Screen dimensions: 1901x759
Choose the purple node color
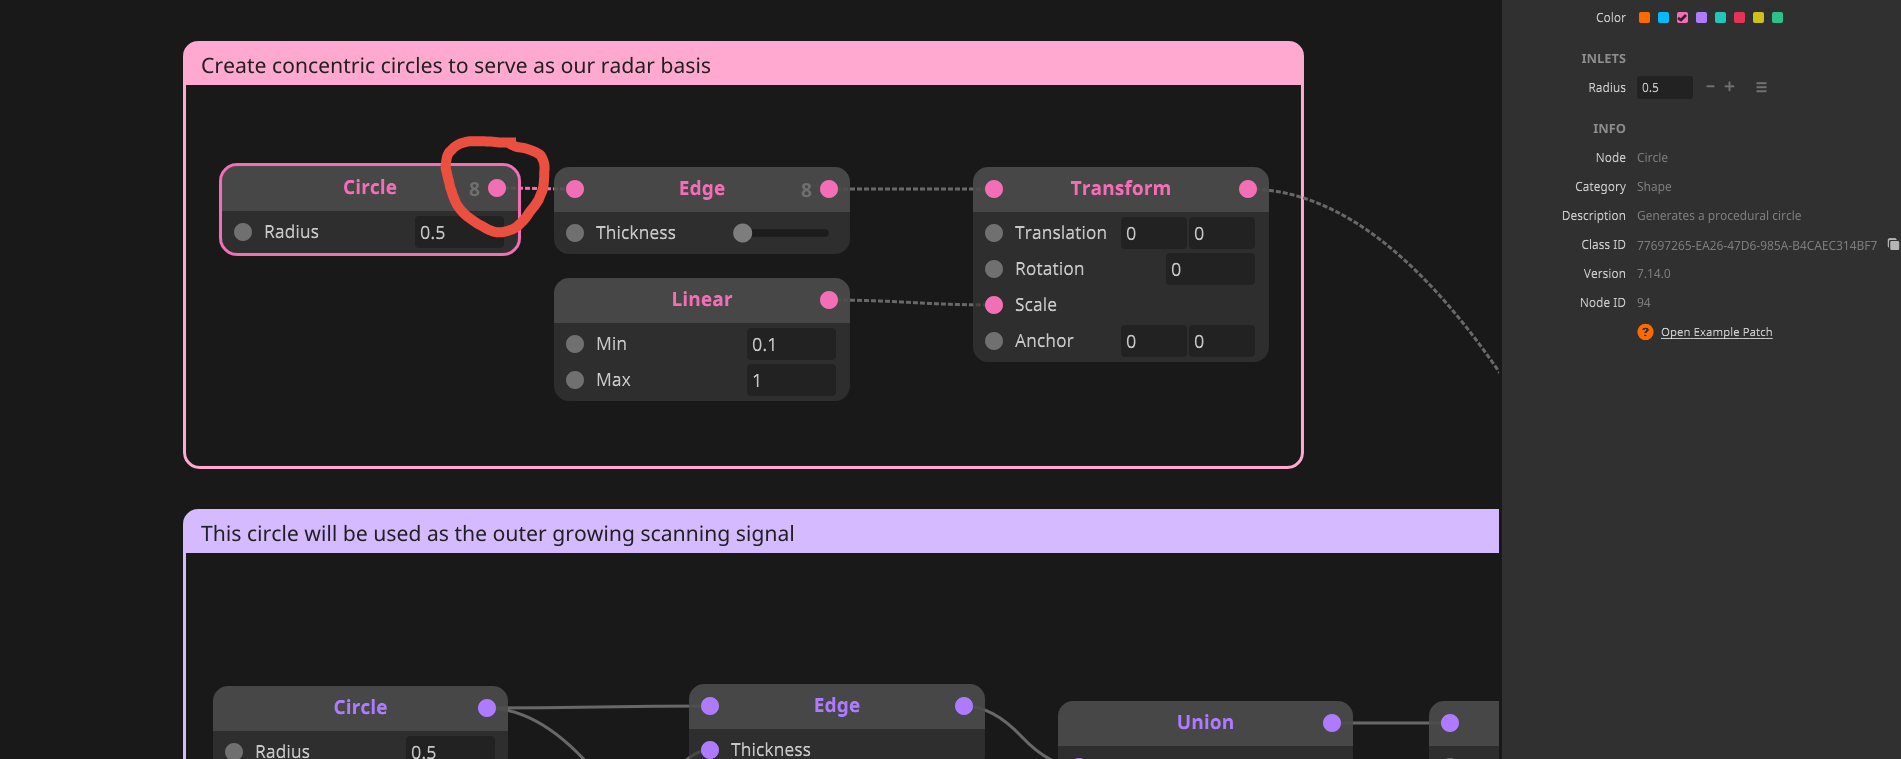(x=1701, y=18)
